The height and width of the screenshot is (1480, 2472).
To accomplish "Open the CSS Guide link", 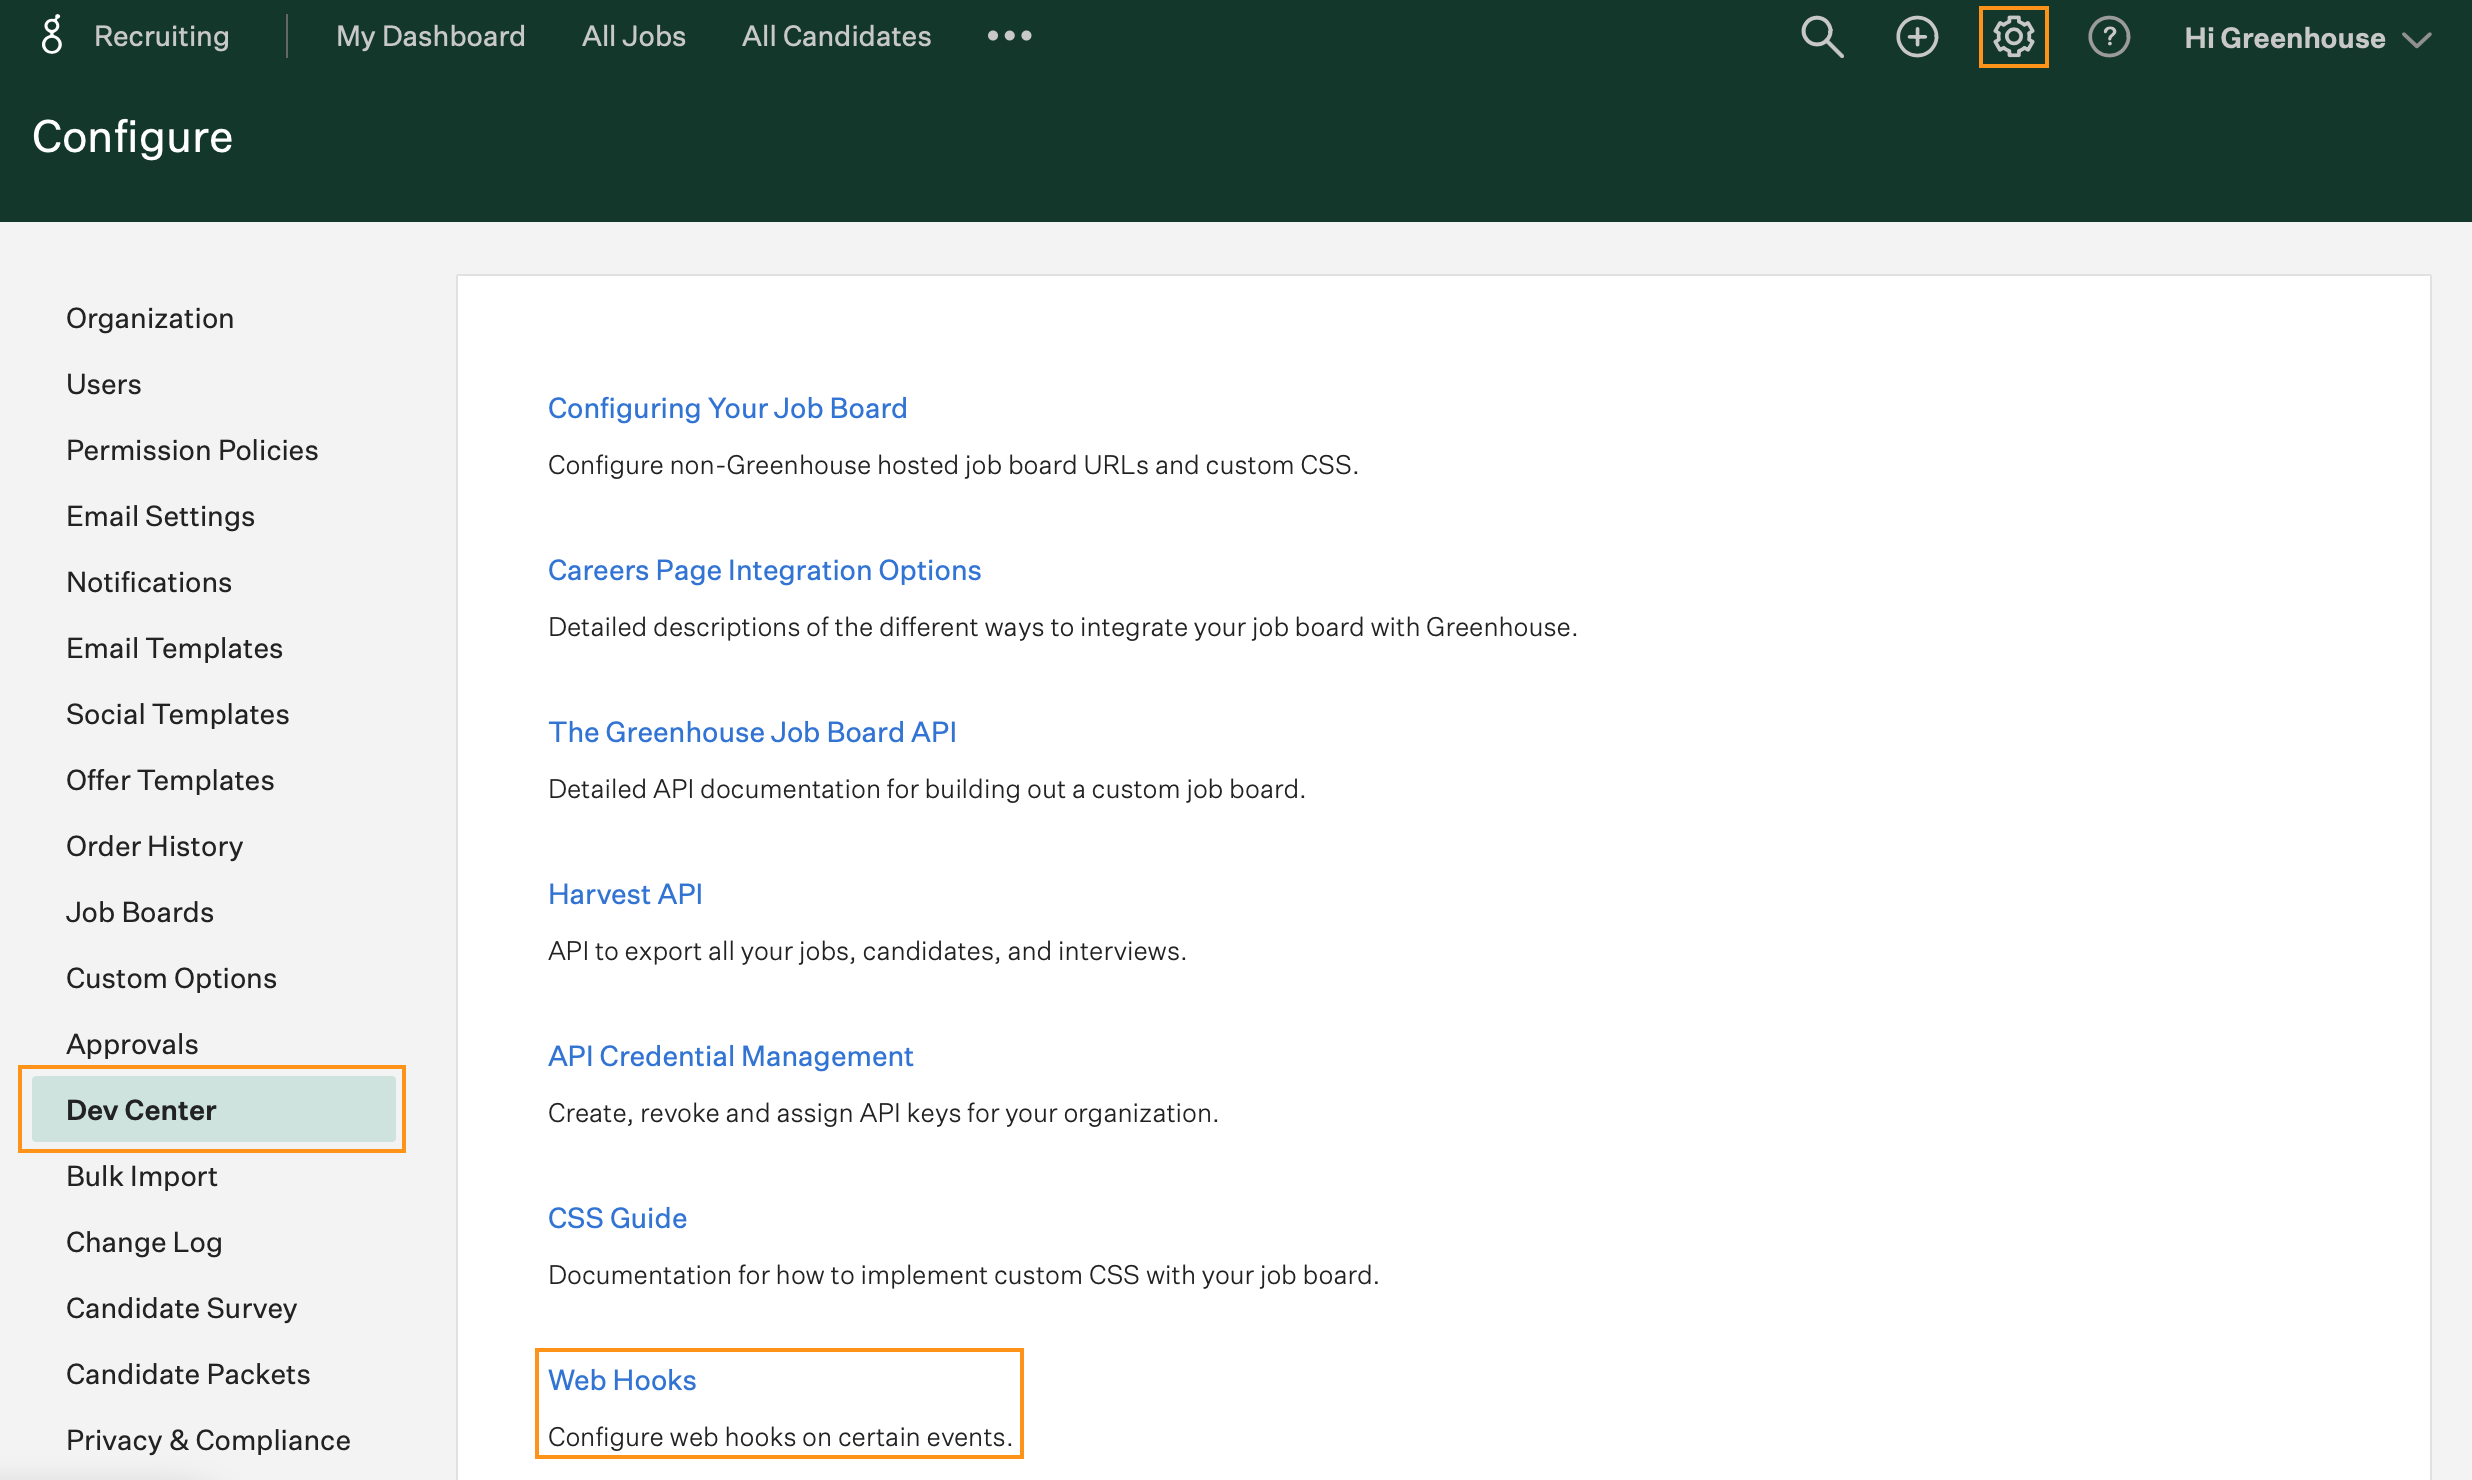I will 617,1218.
